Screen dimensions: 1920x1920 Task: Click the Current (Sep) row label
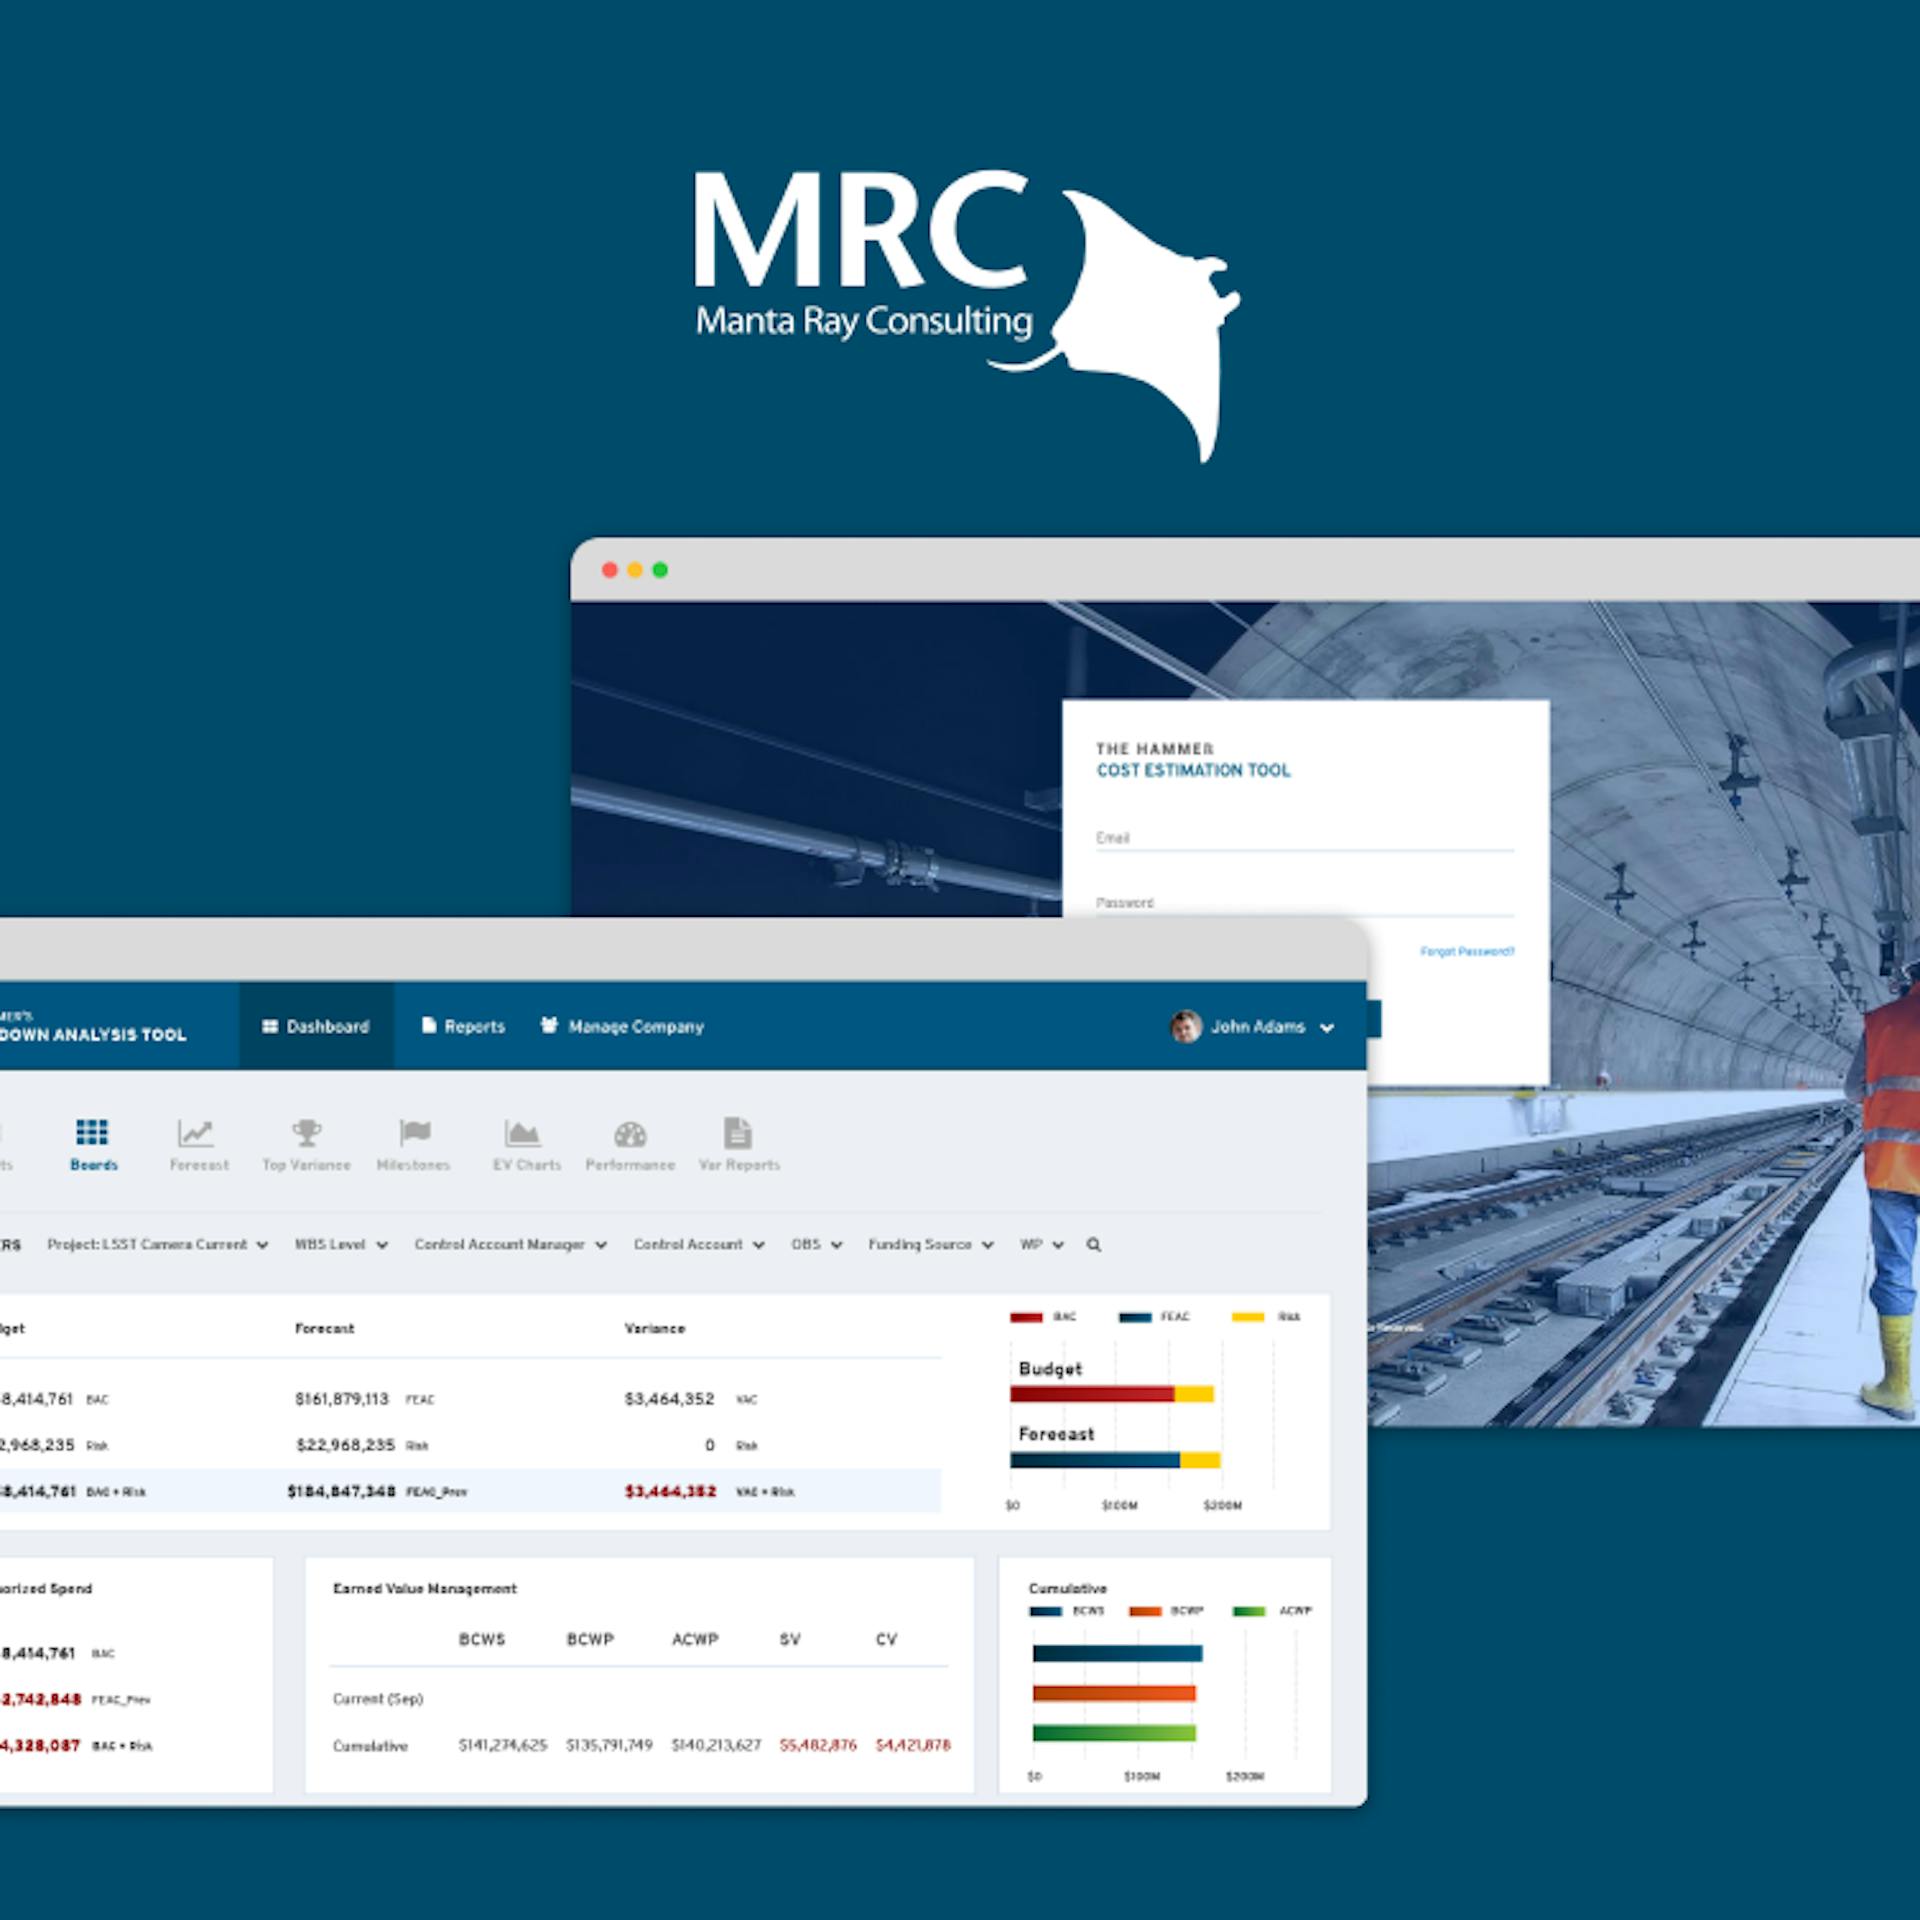[x=378, y=1699]
